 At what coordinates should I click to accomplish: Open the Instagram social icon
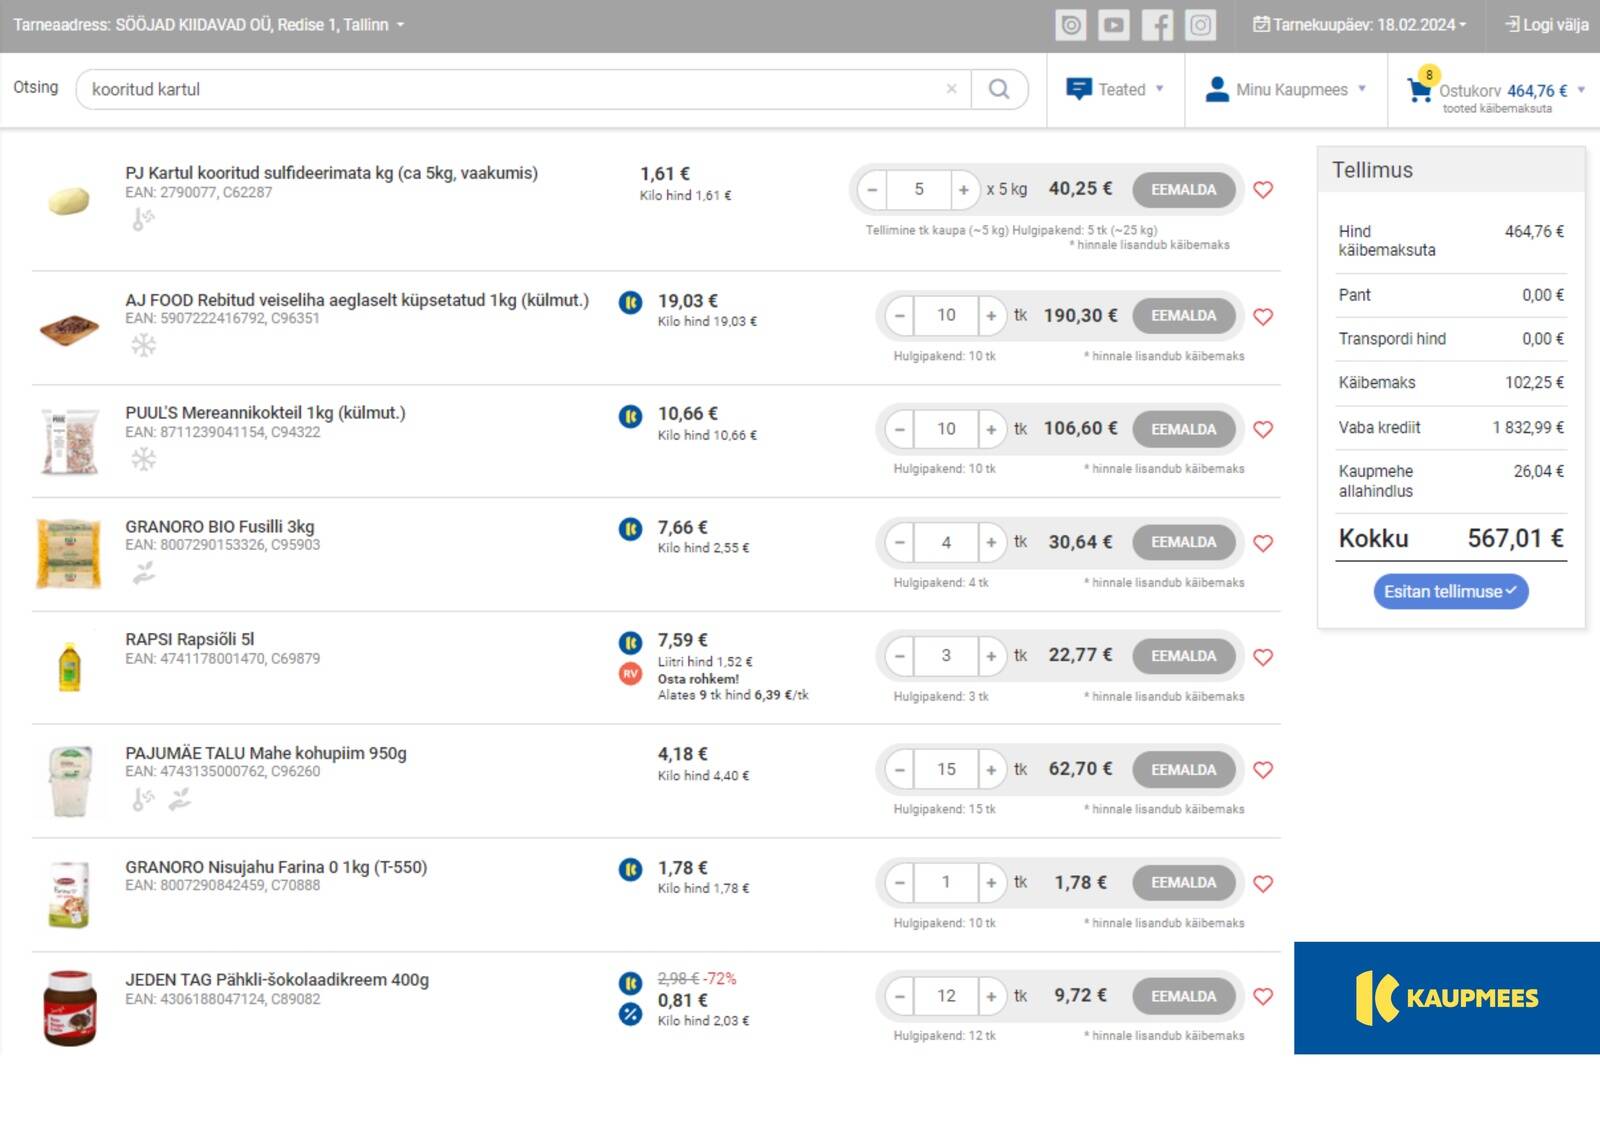1200,25
